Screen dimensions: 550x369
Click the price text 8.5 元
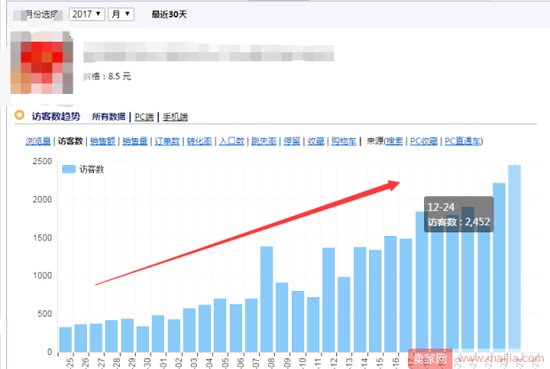coord(120,76)
